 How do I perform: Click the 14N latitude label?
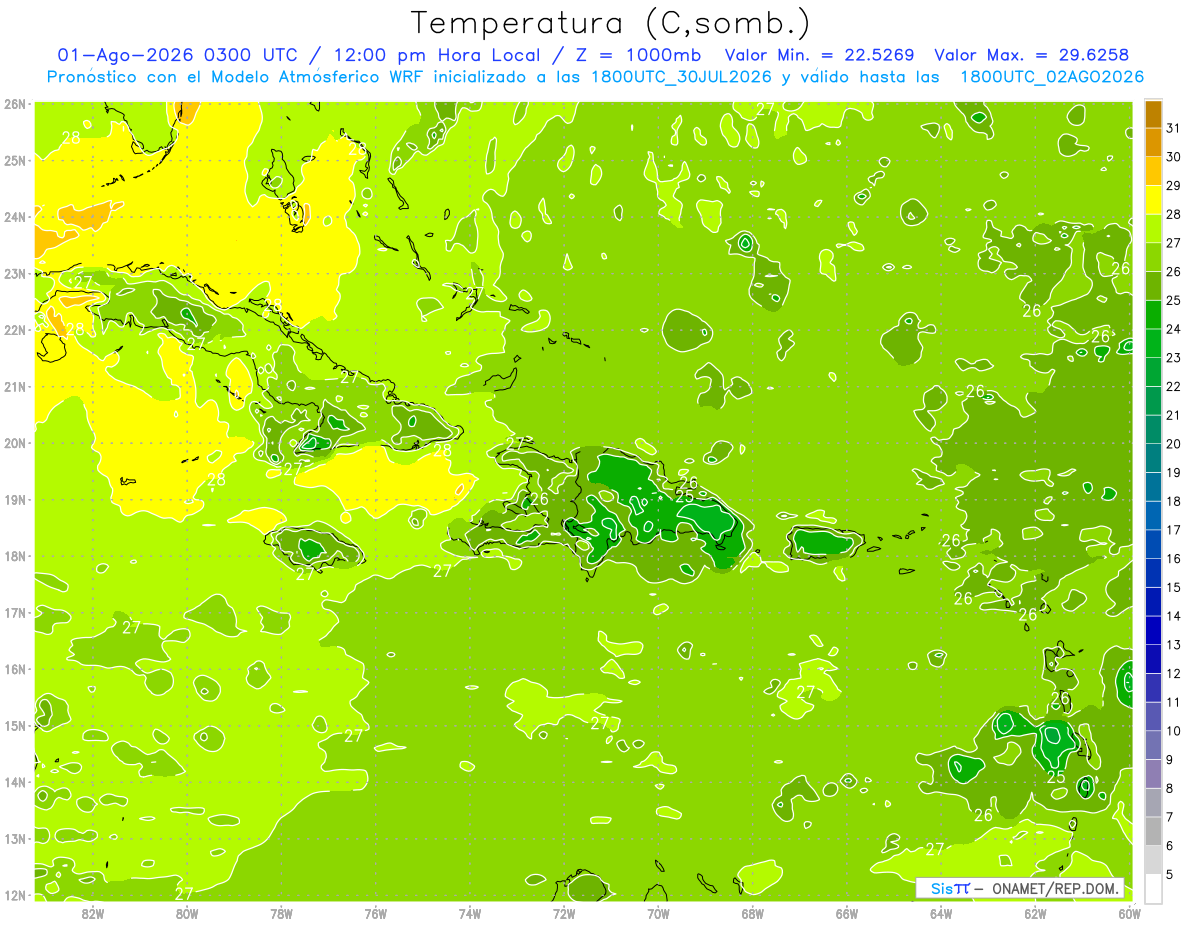click(15, 782)
